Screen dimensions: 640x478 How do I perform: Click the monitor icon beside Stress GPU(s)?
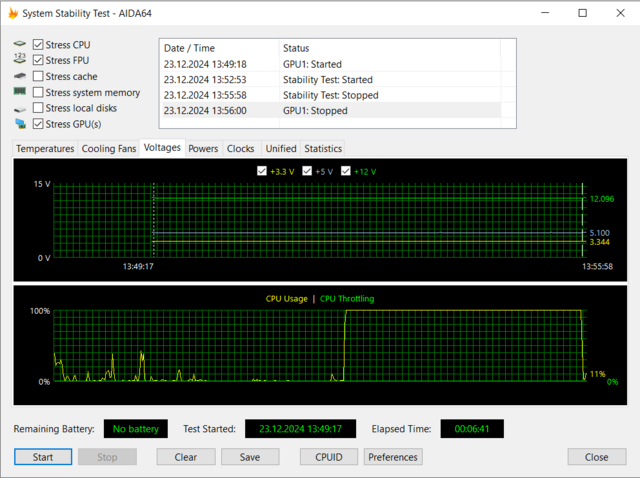(x=20, y=124)
